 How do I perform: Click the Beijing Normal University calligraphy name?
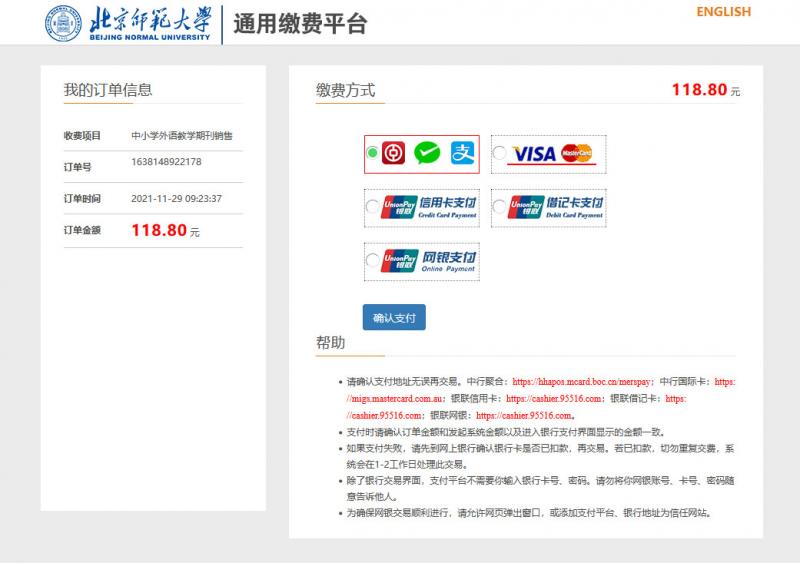(150, 20)
